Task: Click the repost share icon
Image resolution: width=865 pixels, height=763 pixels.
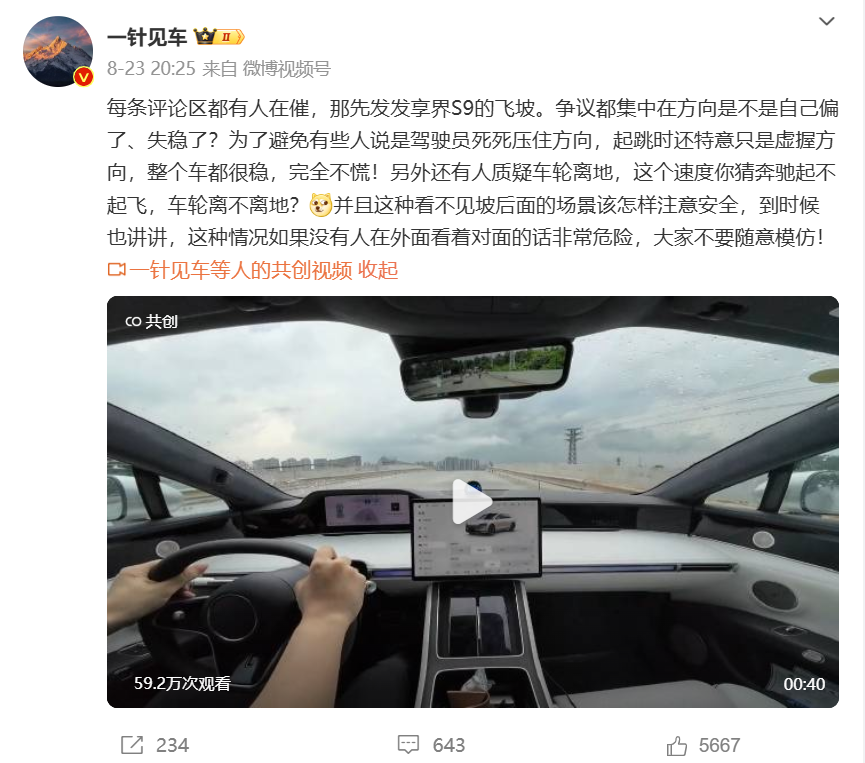Action: [132, 745]
